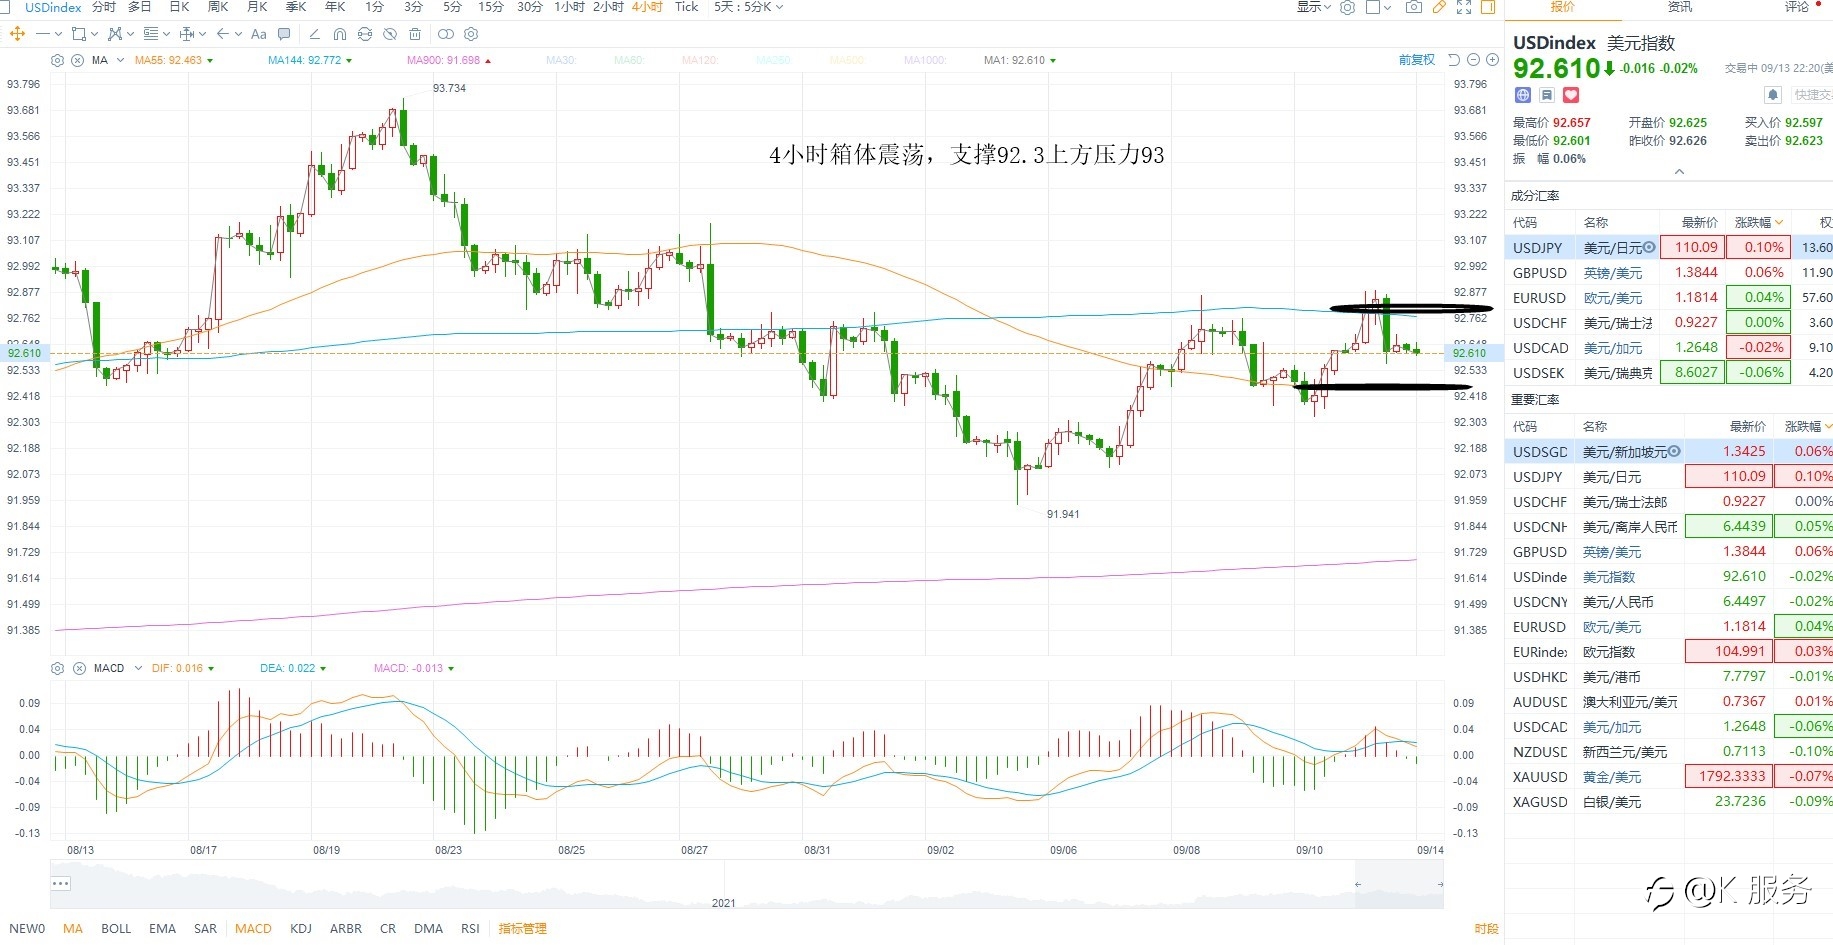Open chart settings gear in top bar
1833x945 pixels.
tap(1347, 7)
